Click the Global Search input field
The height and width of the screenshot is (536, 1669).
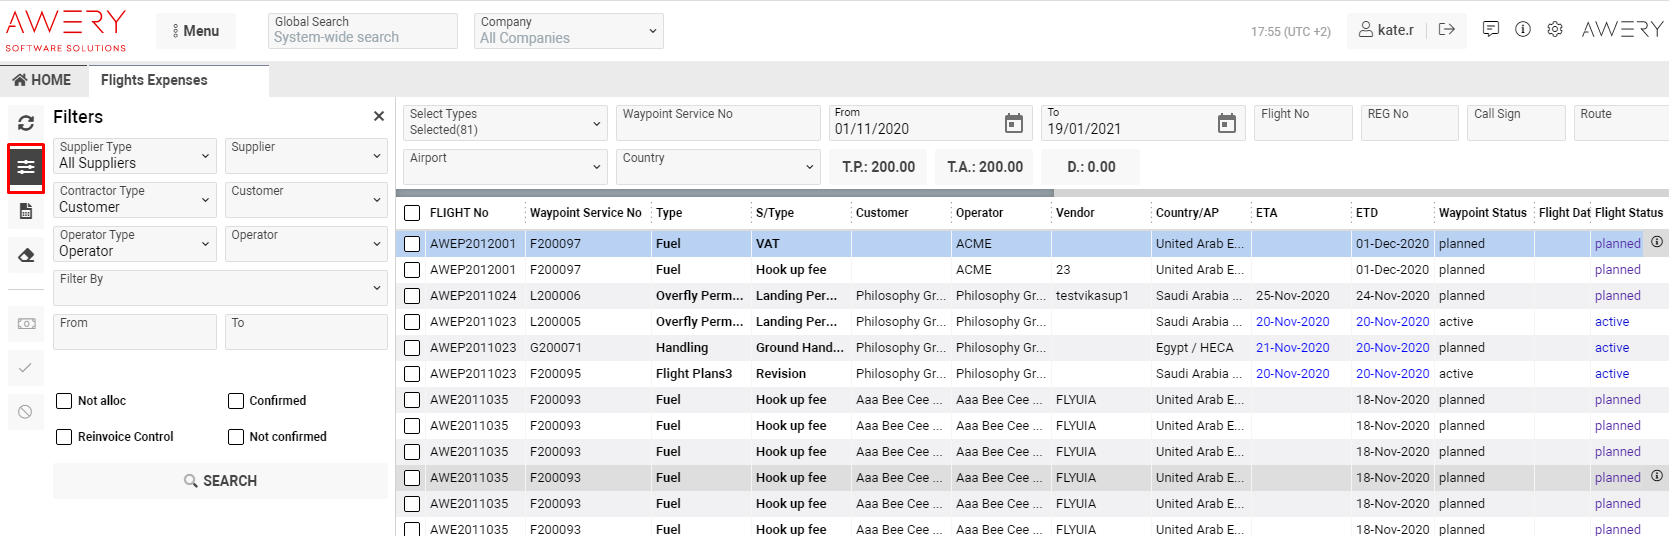[363, 31]
